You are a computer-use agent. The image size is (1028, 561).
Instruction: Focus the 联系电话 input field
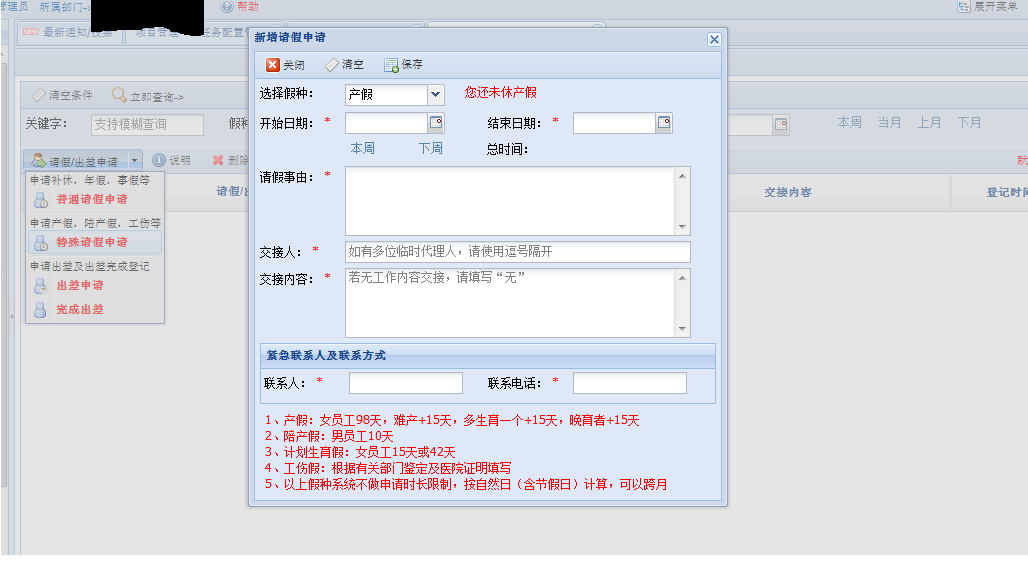tap(630, 383)
